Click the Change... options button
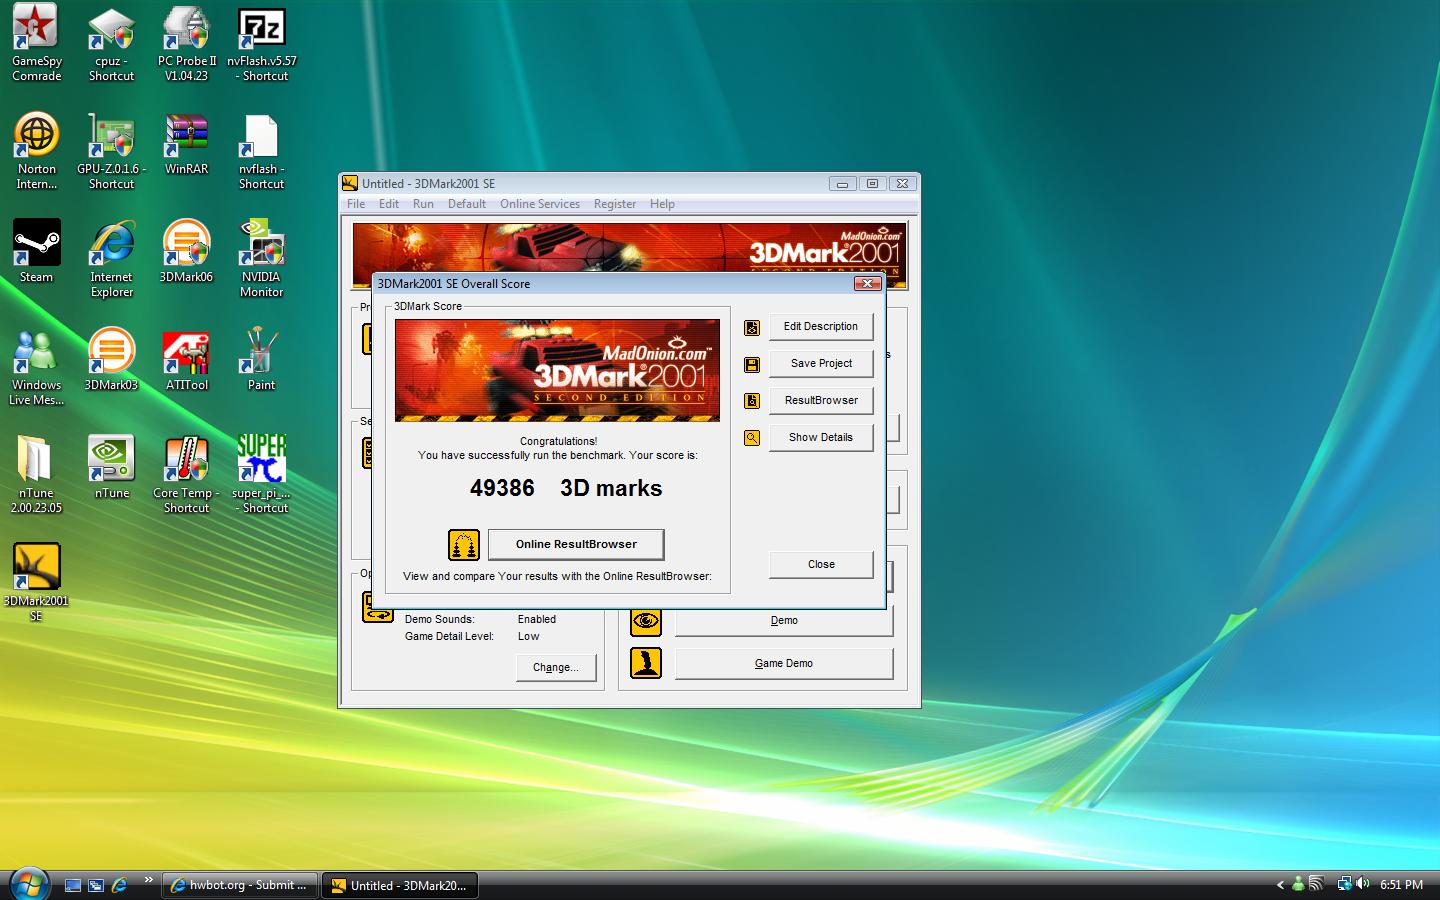Image resolution: width=1440 pixels, height=900 pixels. 556,668
